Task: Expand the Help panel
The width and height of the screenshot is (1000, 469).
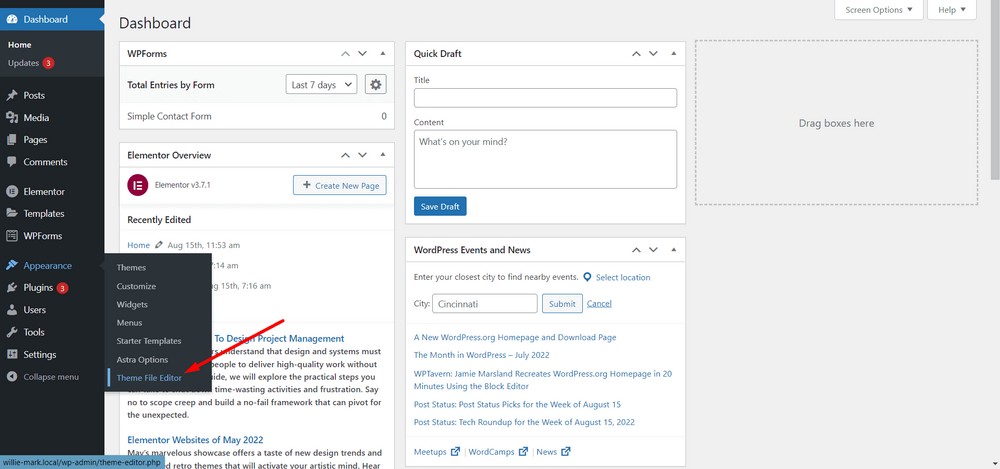Action: pyautogui.click(x=952, y=10)
